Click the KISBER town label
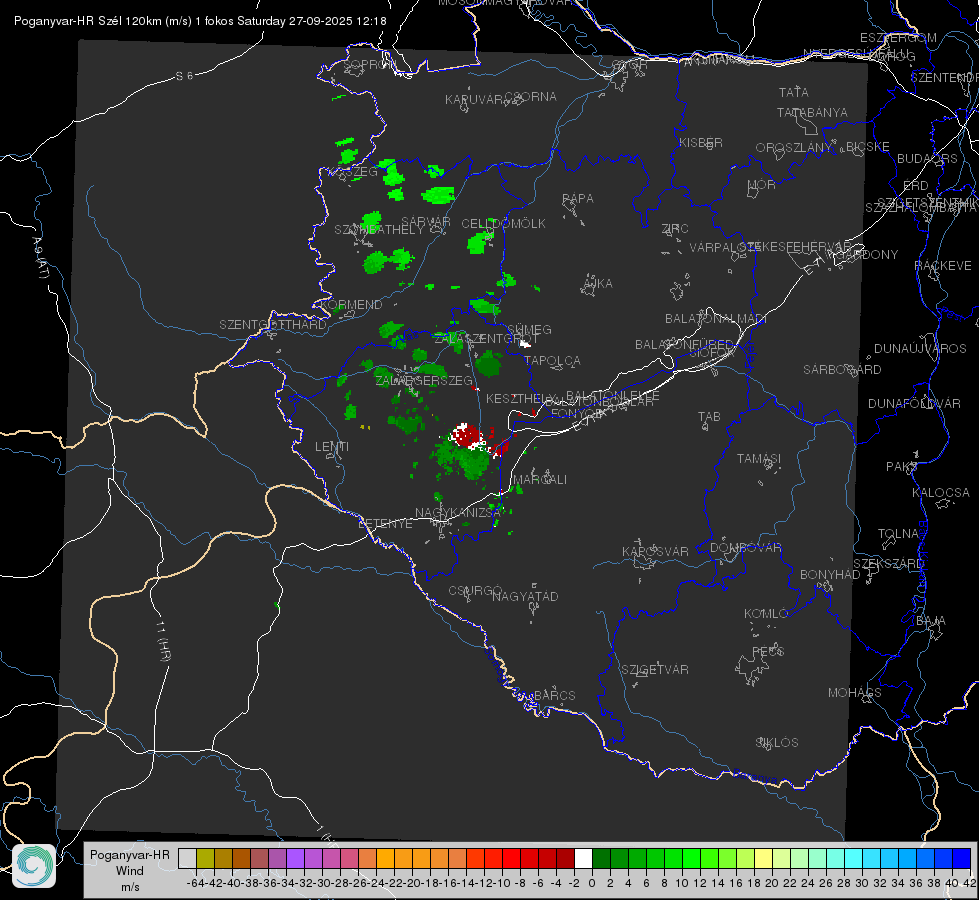The image size is (979, 900). pos(701,142)
